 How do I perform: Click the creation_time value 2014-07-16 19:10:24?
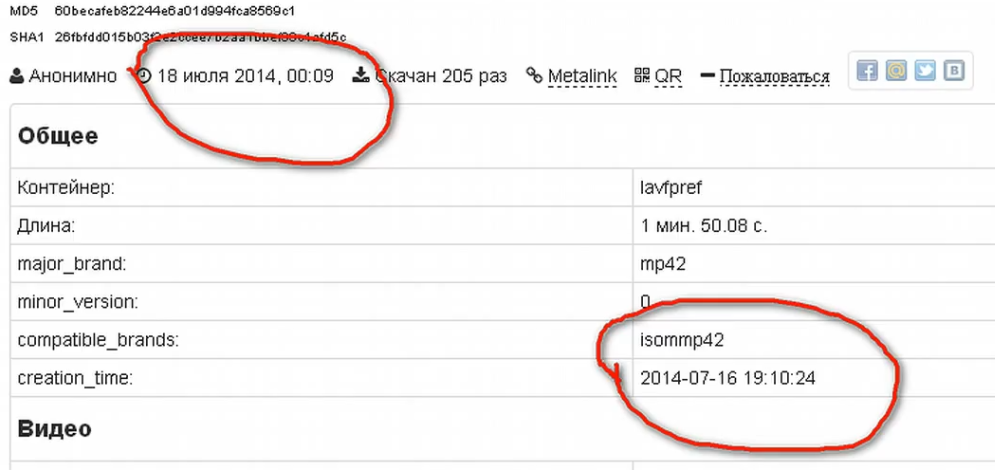tap(726, 378)
